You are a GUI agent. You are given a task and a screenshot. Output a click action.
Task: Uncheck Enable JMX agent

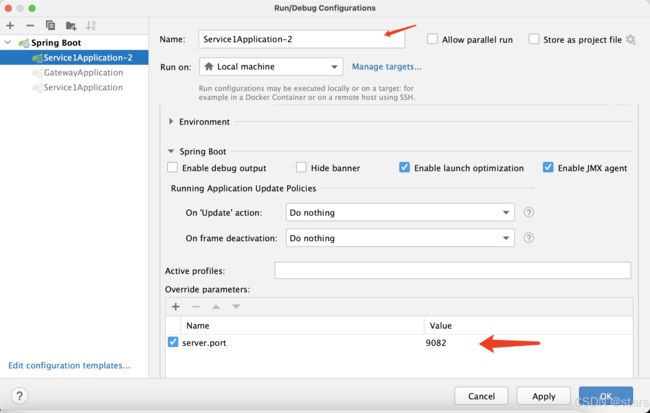point(548,168)
